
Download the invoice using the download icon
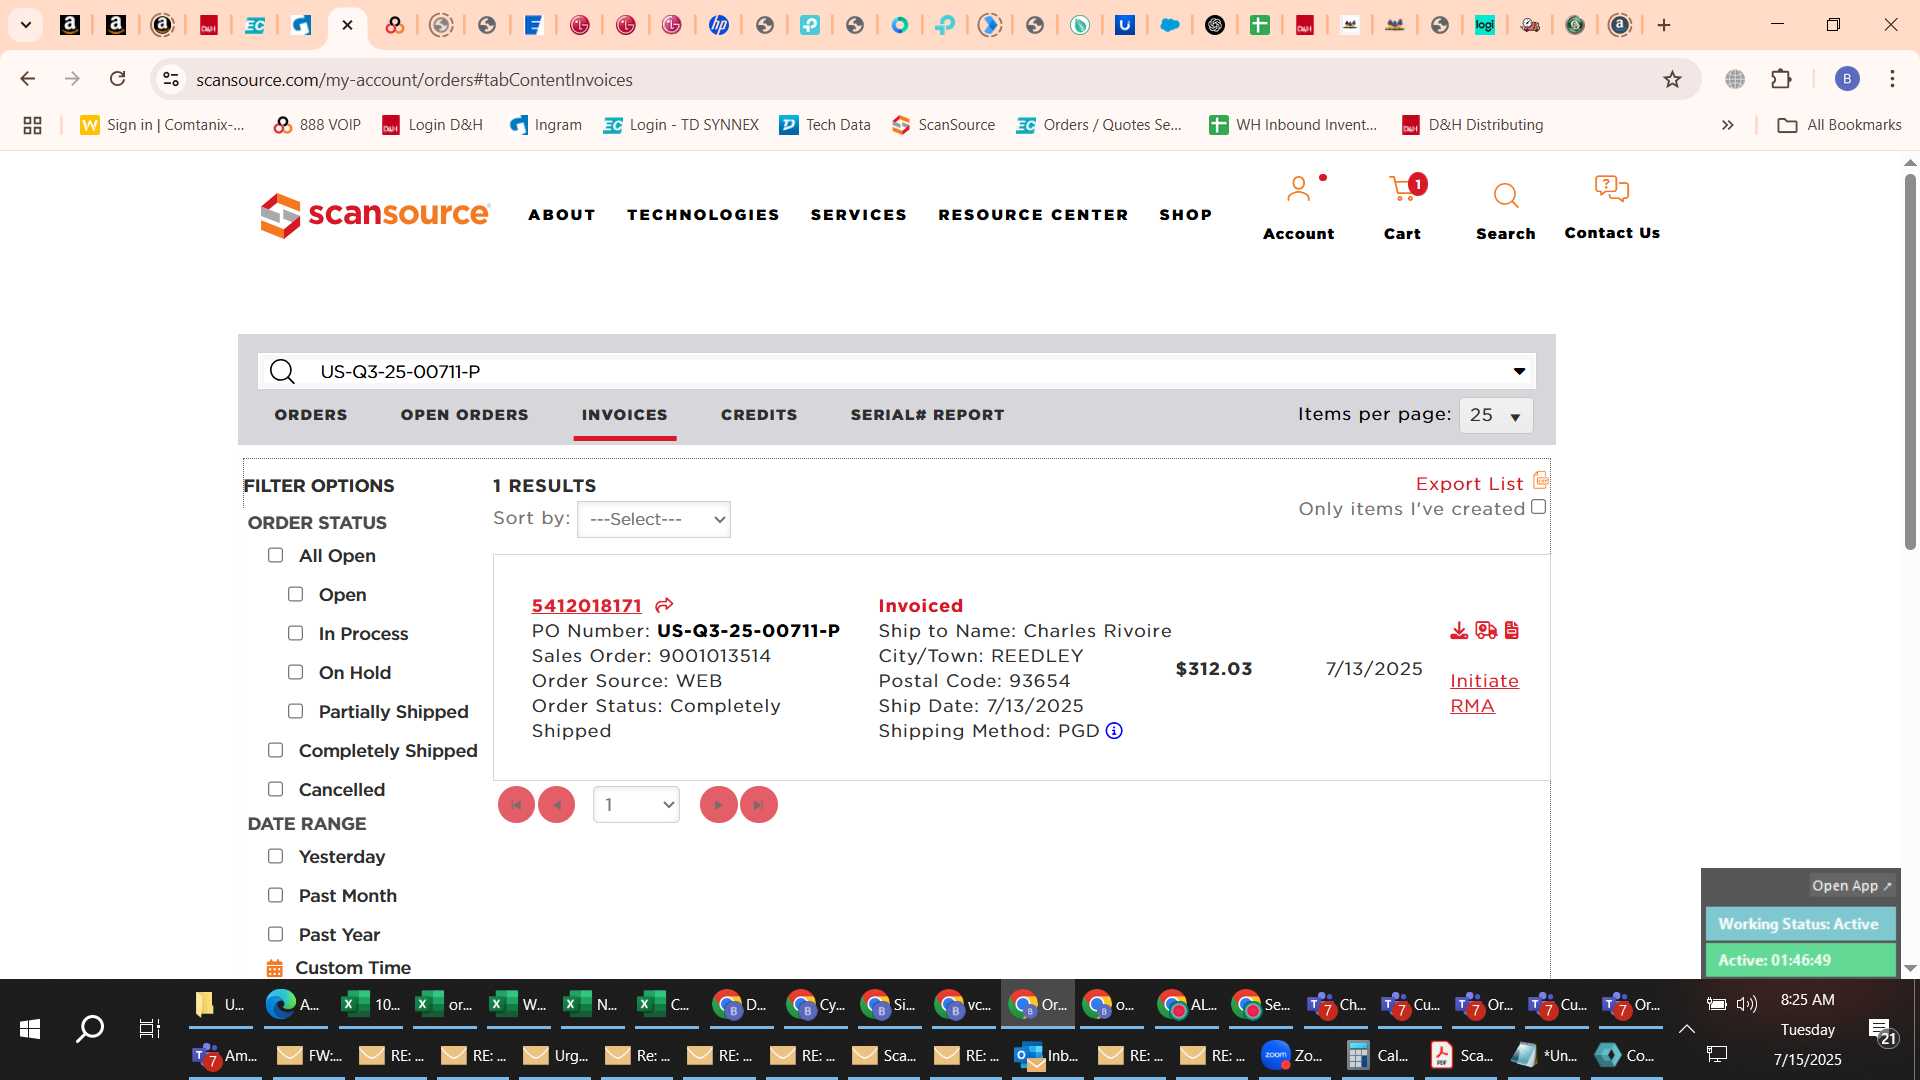[1459, 630]
